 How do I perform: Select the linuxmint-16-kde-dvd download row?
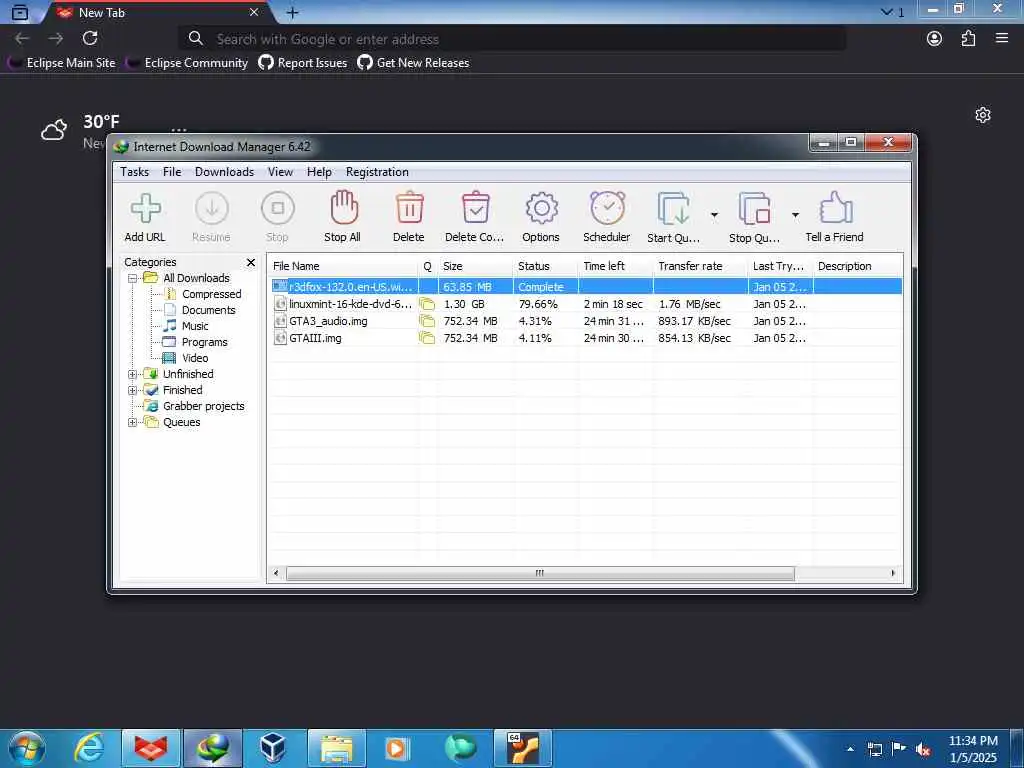(x=586, y=304)
